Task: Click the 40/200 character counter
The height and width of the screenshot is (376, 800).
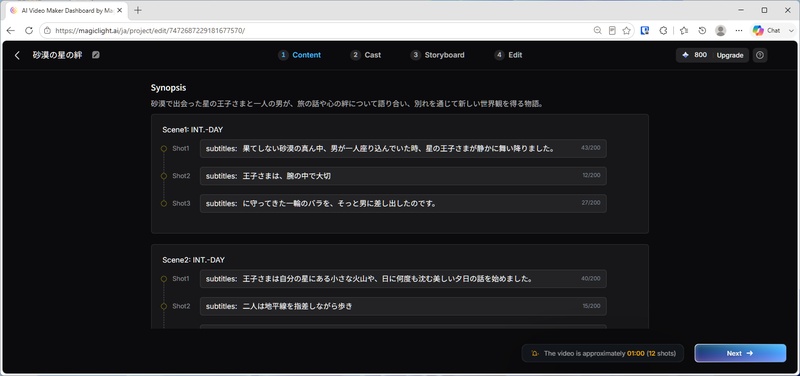Action: point(590,279)
